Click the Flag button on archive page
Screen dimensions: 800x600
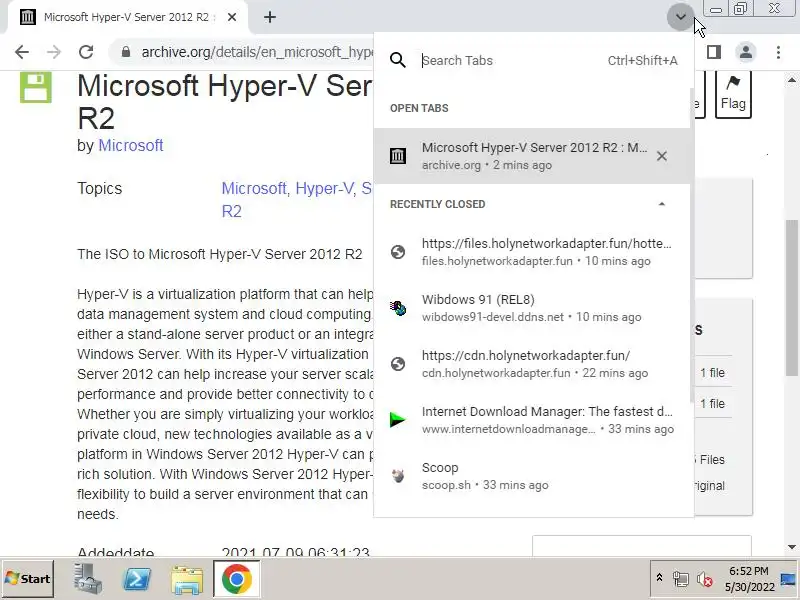(x=733, y=94)
